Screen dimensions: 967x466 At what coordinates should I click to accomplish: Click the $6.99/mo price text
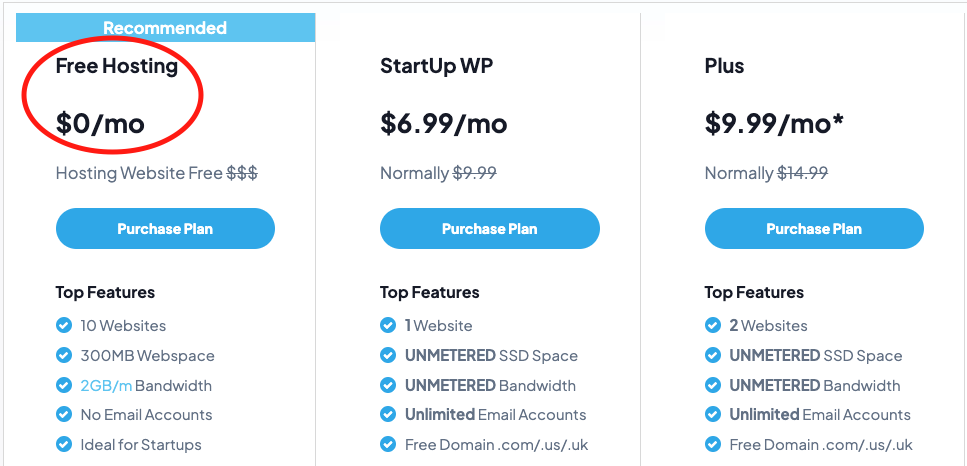(x=443, y=123)
